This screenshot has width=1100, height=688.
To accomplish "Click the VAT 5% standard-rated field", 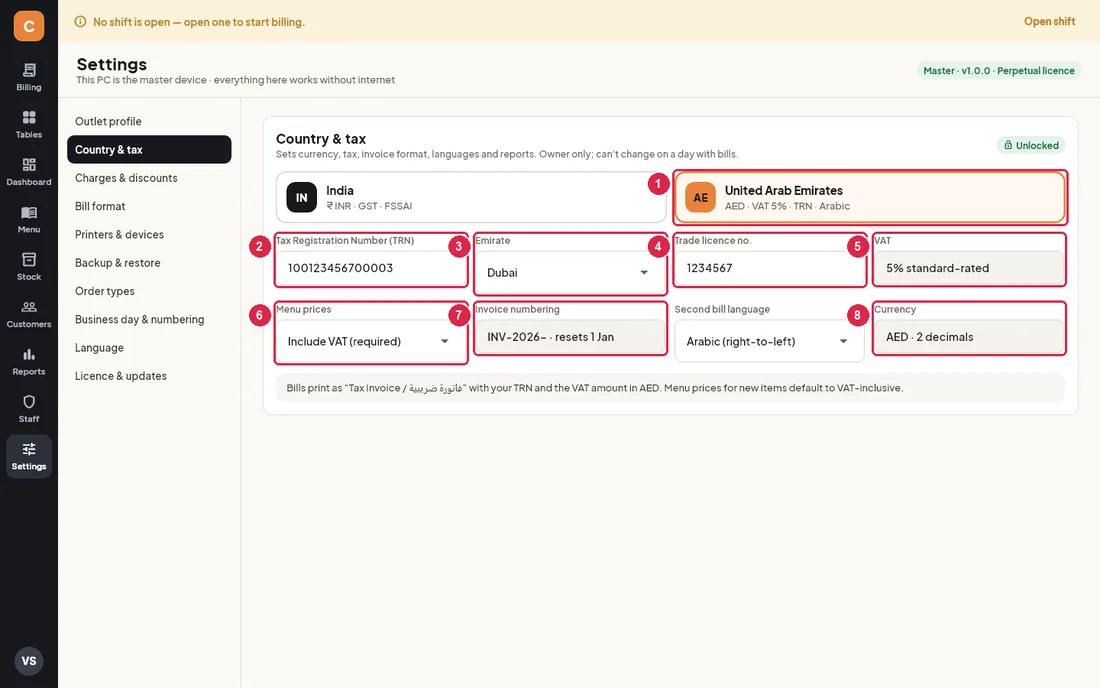I will (969, 268).
